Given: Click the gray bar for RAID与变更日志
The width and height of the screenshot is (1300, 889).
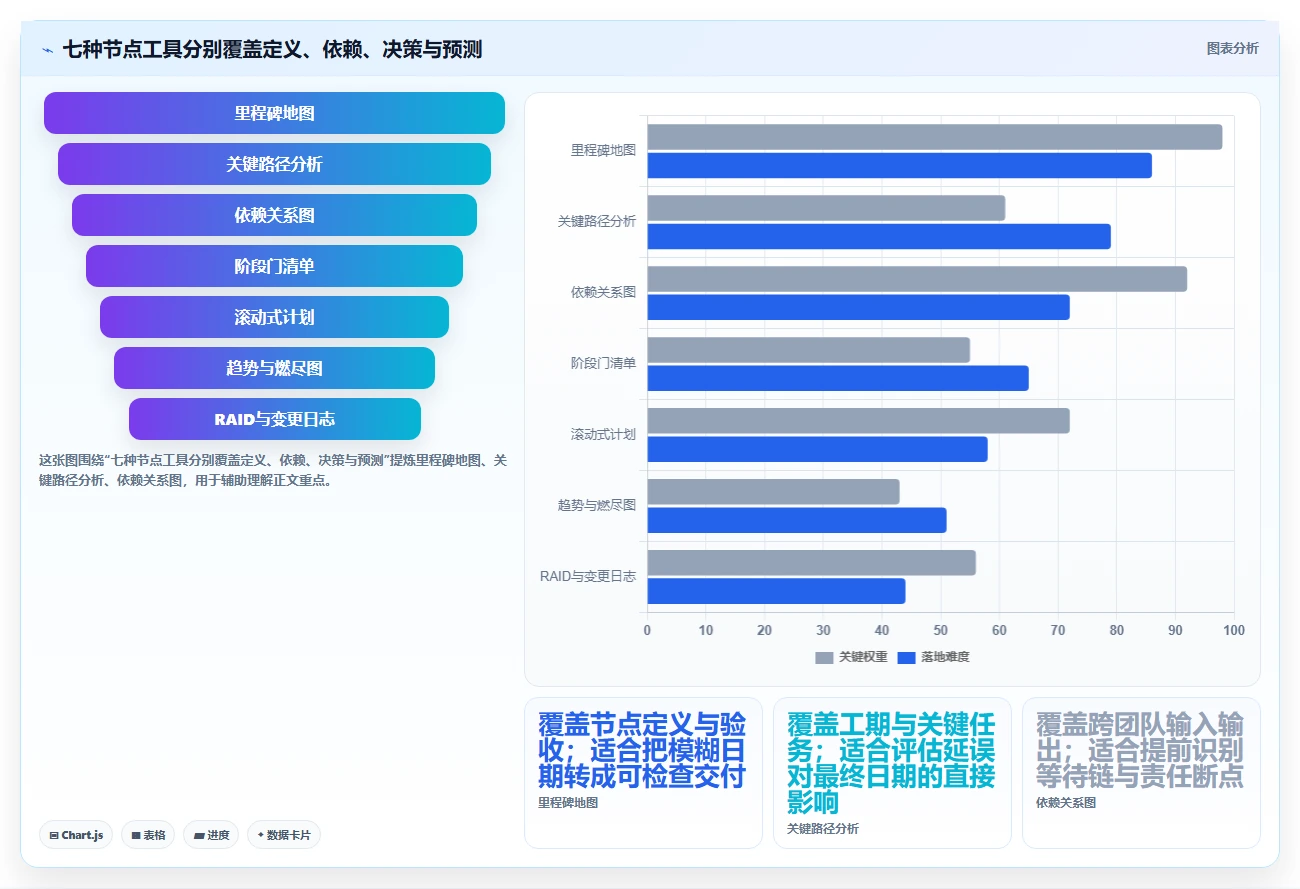Looking at the screenshot, I should pyautogui.click(x=811, y=563).
